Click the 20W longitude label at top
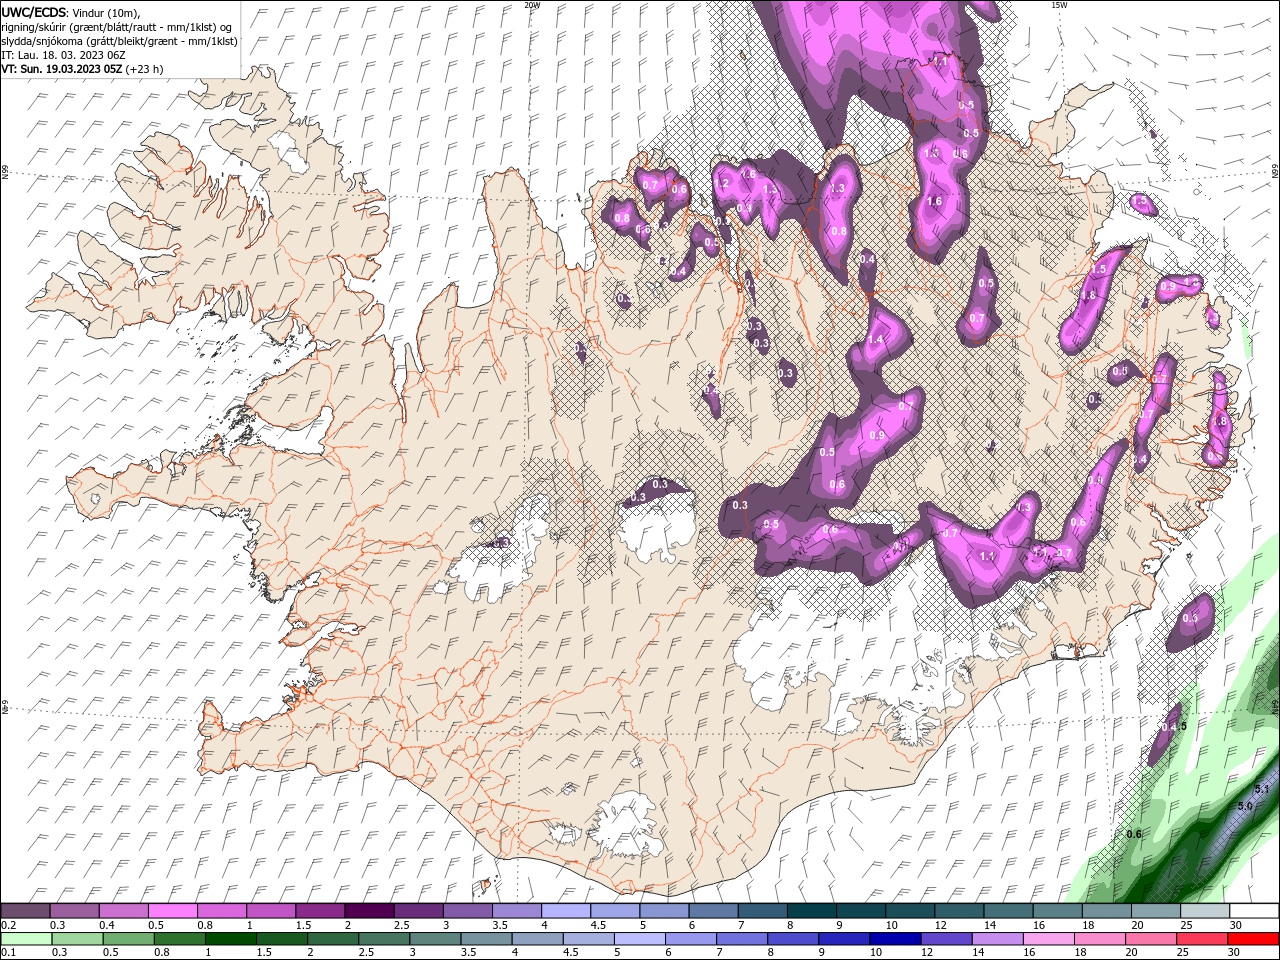 (532, 5)
